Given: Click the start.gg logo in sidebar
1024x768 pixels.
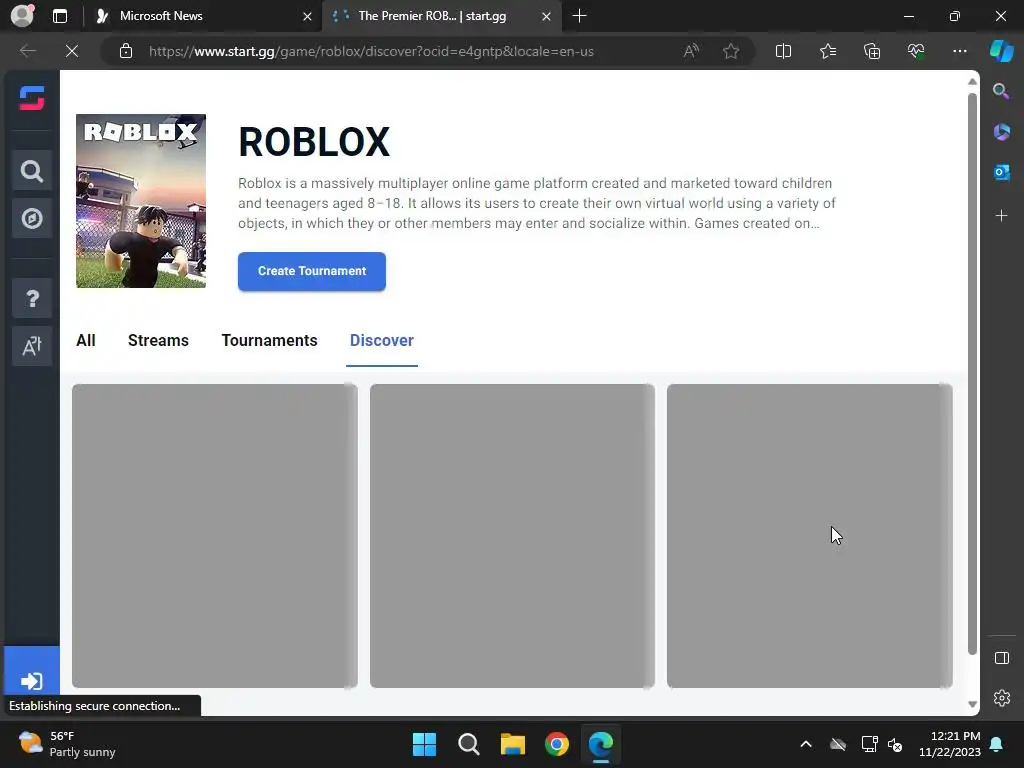Looking at the screenshot, I should pyautogui.click(x=31, y=99).
